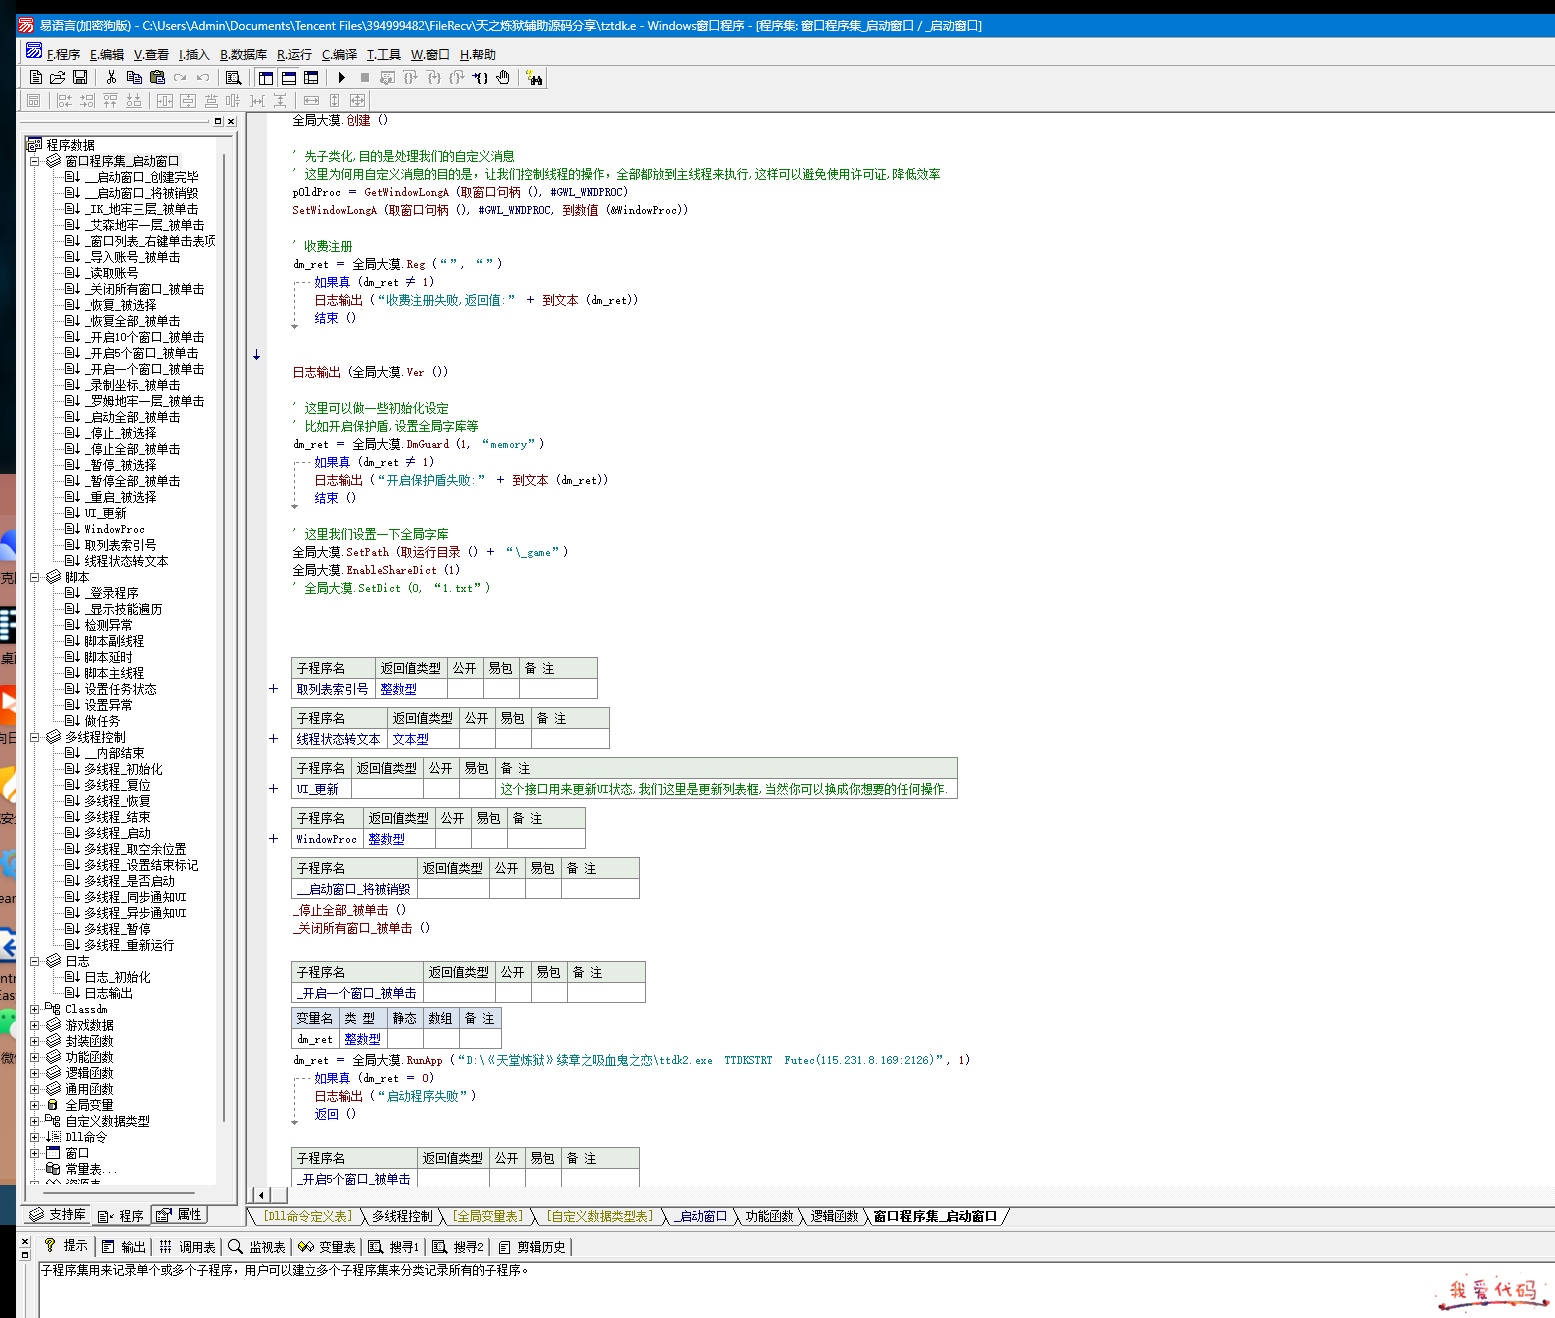Viewport: 1555px width, 1318px height.
Task: Open the T.工具 menu
Action: pyautogui.click(x=383, y=55)
